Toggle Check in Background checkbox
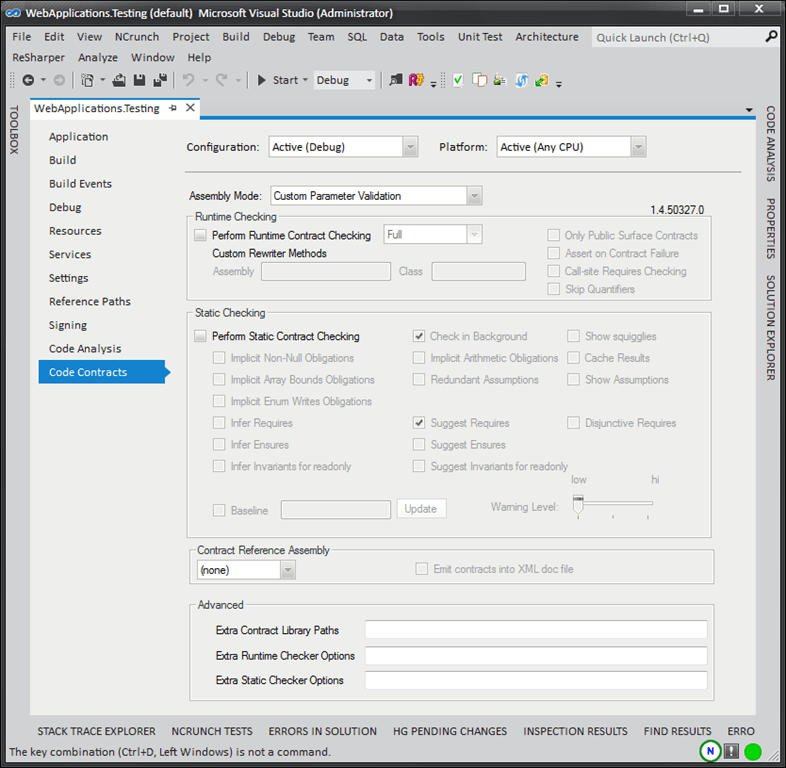The width and height of the screenshot is (786, 768). tap(419, 336)
